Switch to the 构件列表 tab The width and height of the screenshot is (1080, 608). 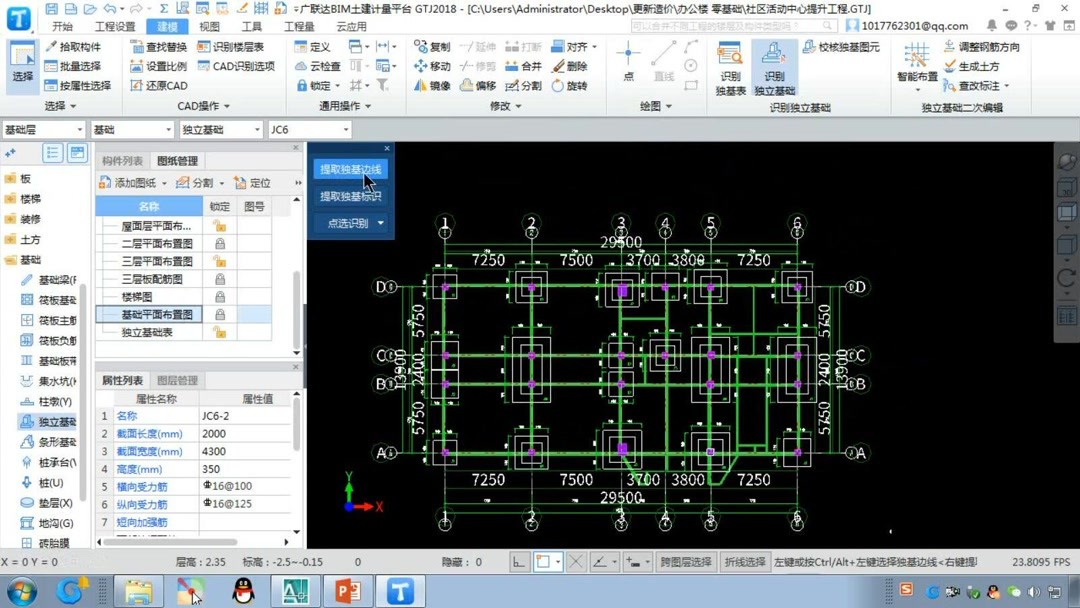pyautogui.click(x=121, y=160)
